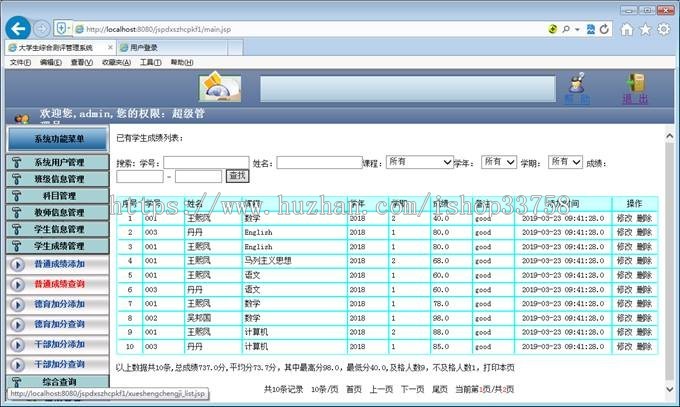680x407 pixels.
Task: Click arrow icon beside 德育加分添加
Action: click(x=18, y=305)
